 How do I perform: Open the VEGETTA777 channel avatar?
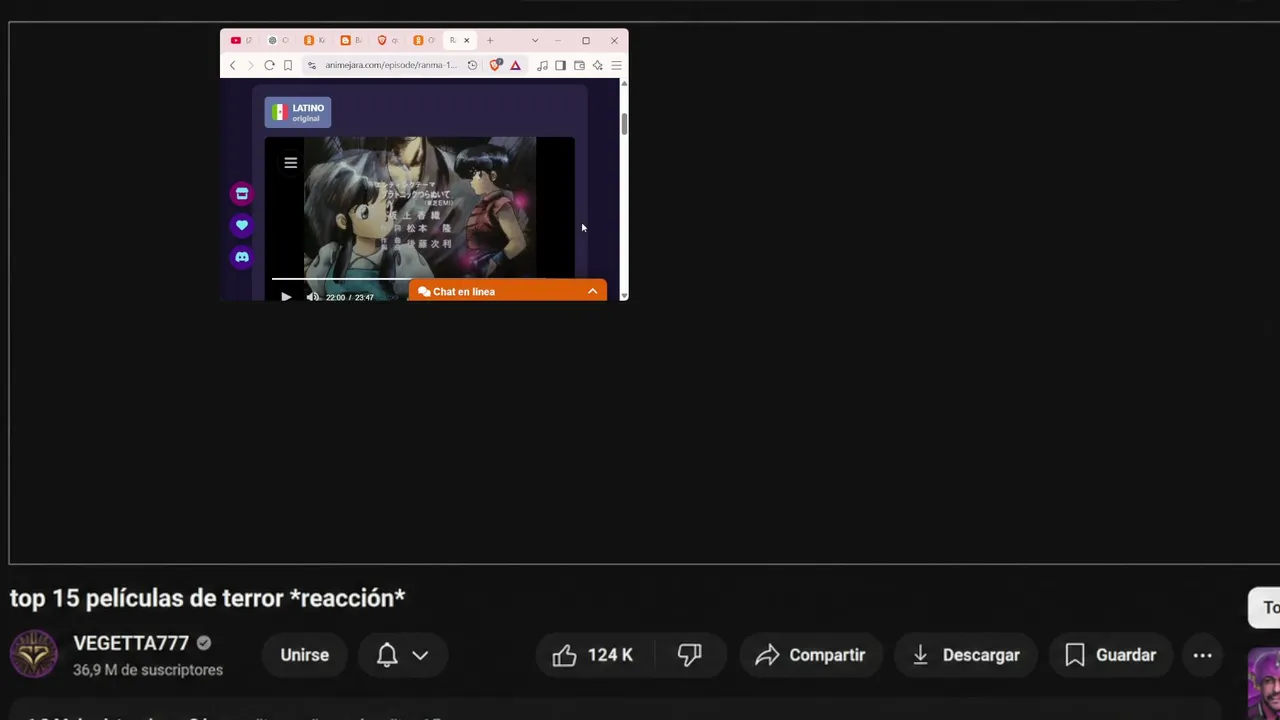34,655
